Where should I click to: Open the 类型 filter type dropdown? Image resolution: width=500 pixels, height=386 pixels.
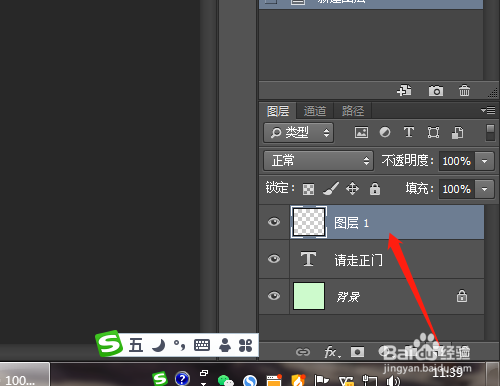coord(299,133)
